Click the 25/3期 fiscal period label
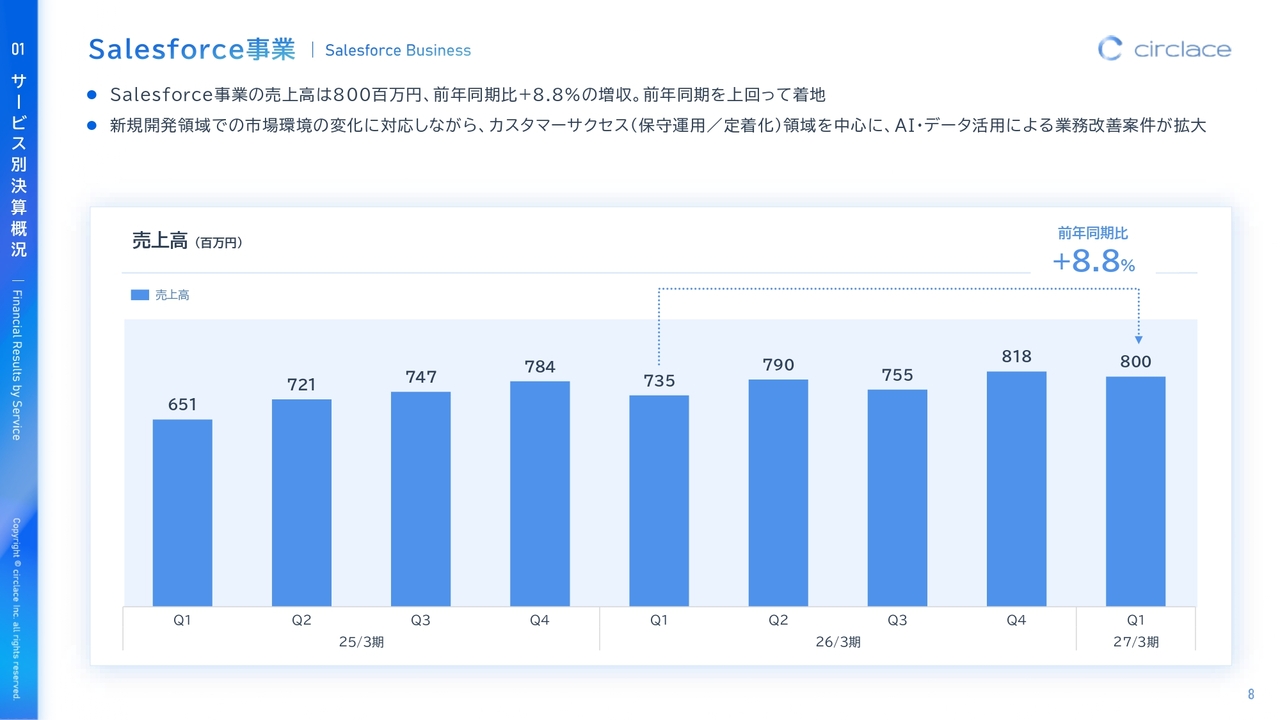1280x720 pixels. point(361,642)
